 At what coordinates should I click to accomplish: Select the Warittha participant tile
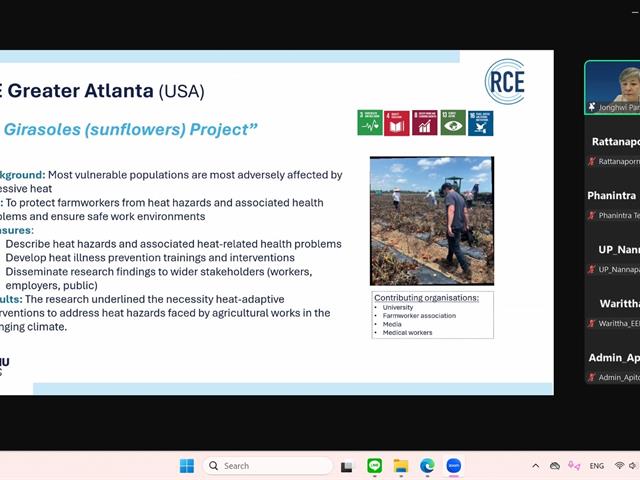click(x=612, y=304)
